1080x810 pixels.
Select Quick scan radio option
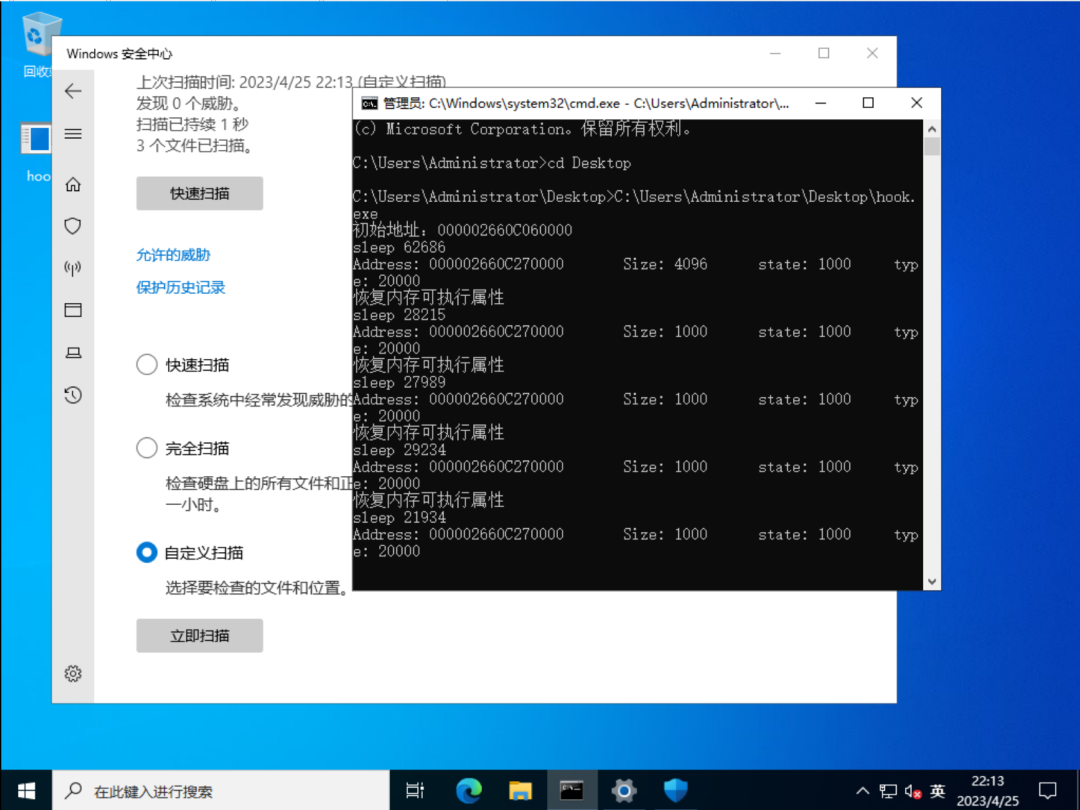(x=147, y=364)
